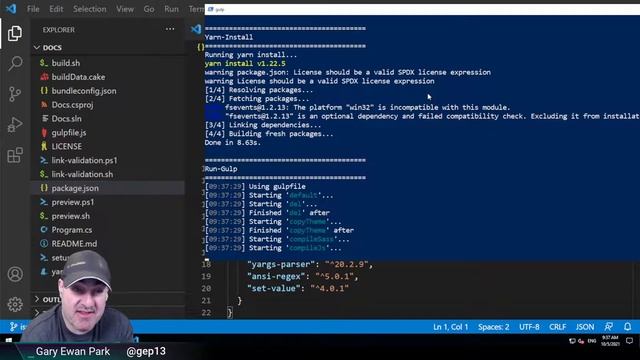
Task: Click the Explorer panel title
Action: coord(58,30)
